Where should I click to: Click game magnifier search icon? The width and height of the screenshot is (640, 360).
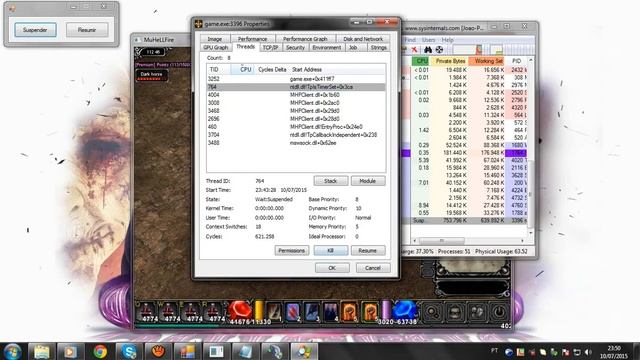click(x=432, y=313)
